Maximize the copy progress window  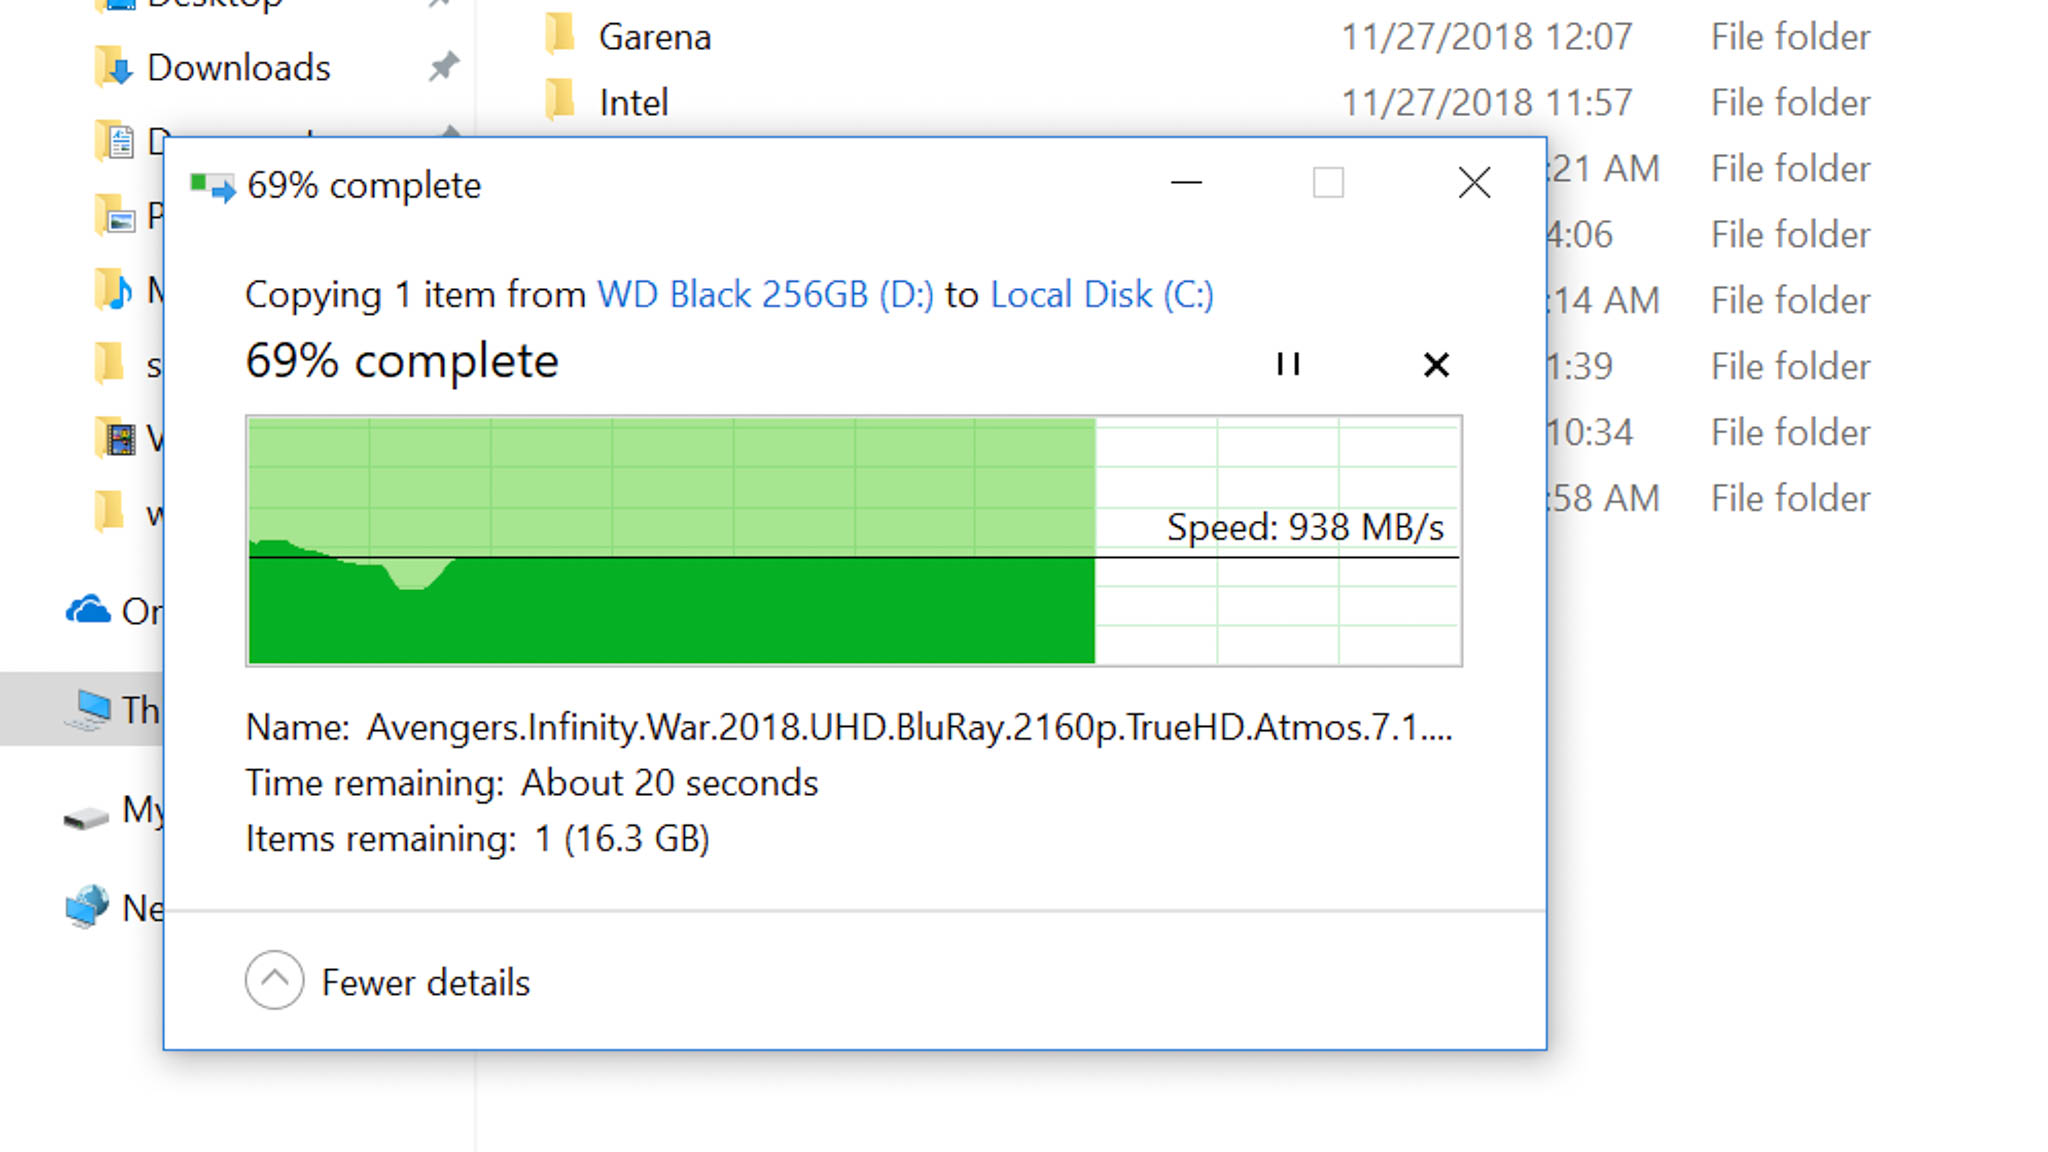(1328, 183)
